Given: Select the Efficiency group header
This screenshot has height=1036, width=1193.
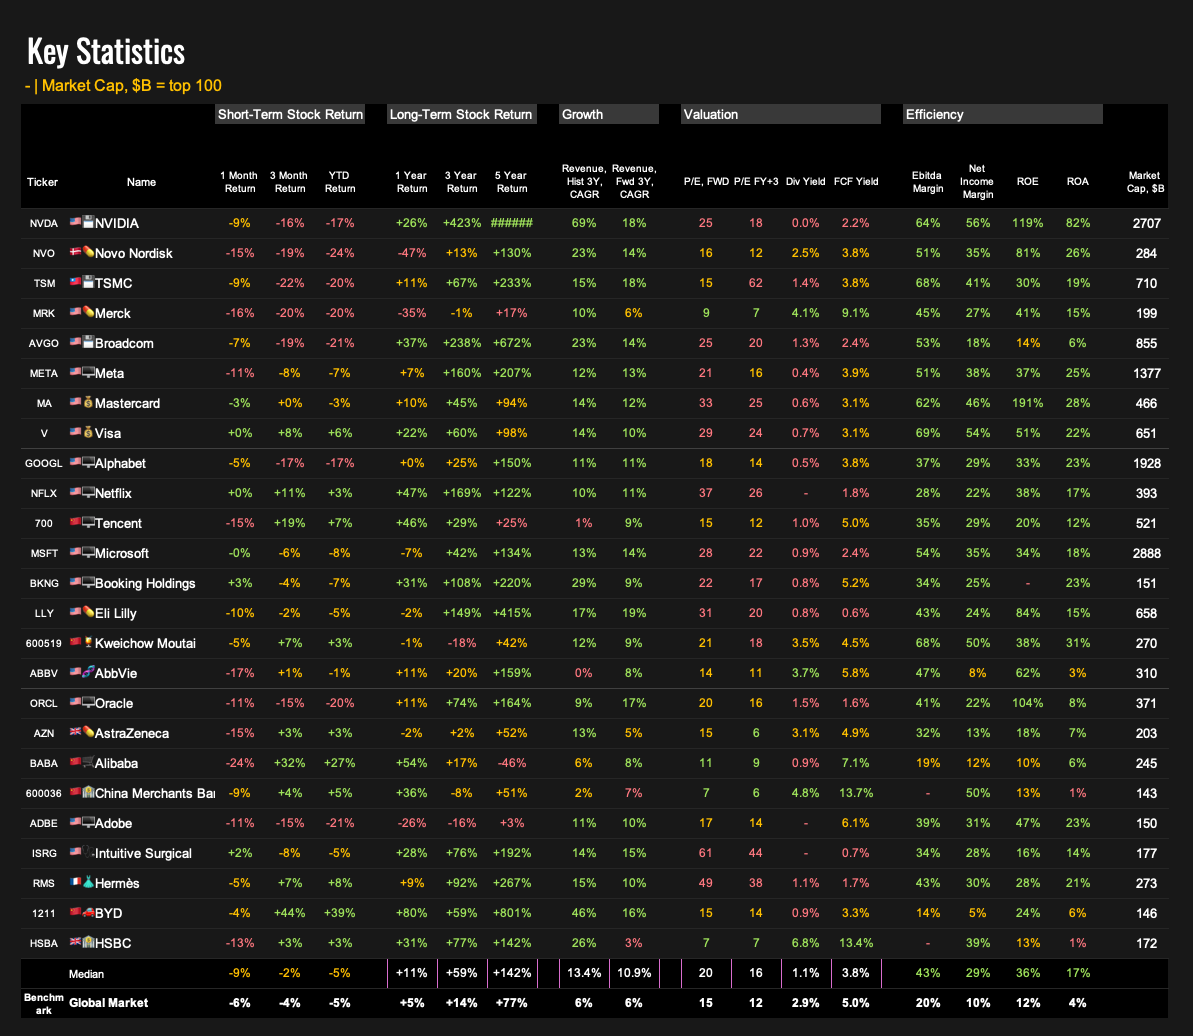Looking at the screenshot, I should 1003,114.
